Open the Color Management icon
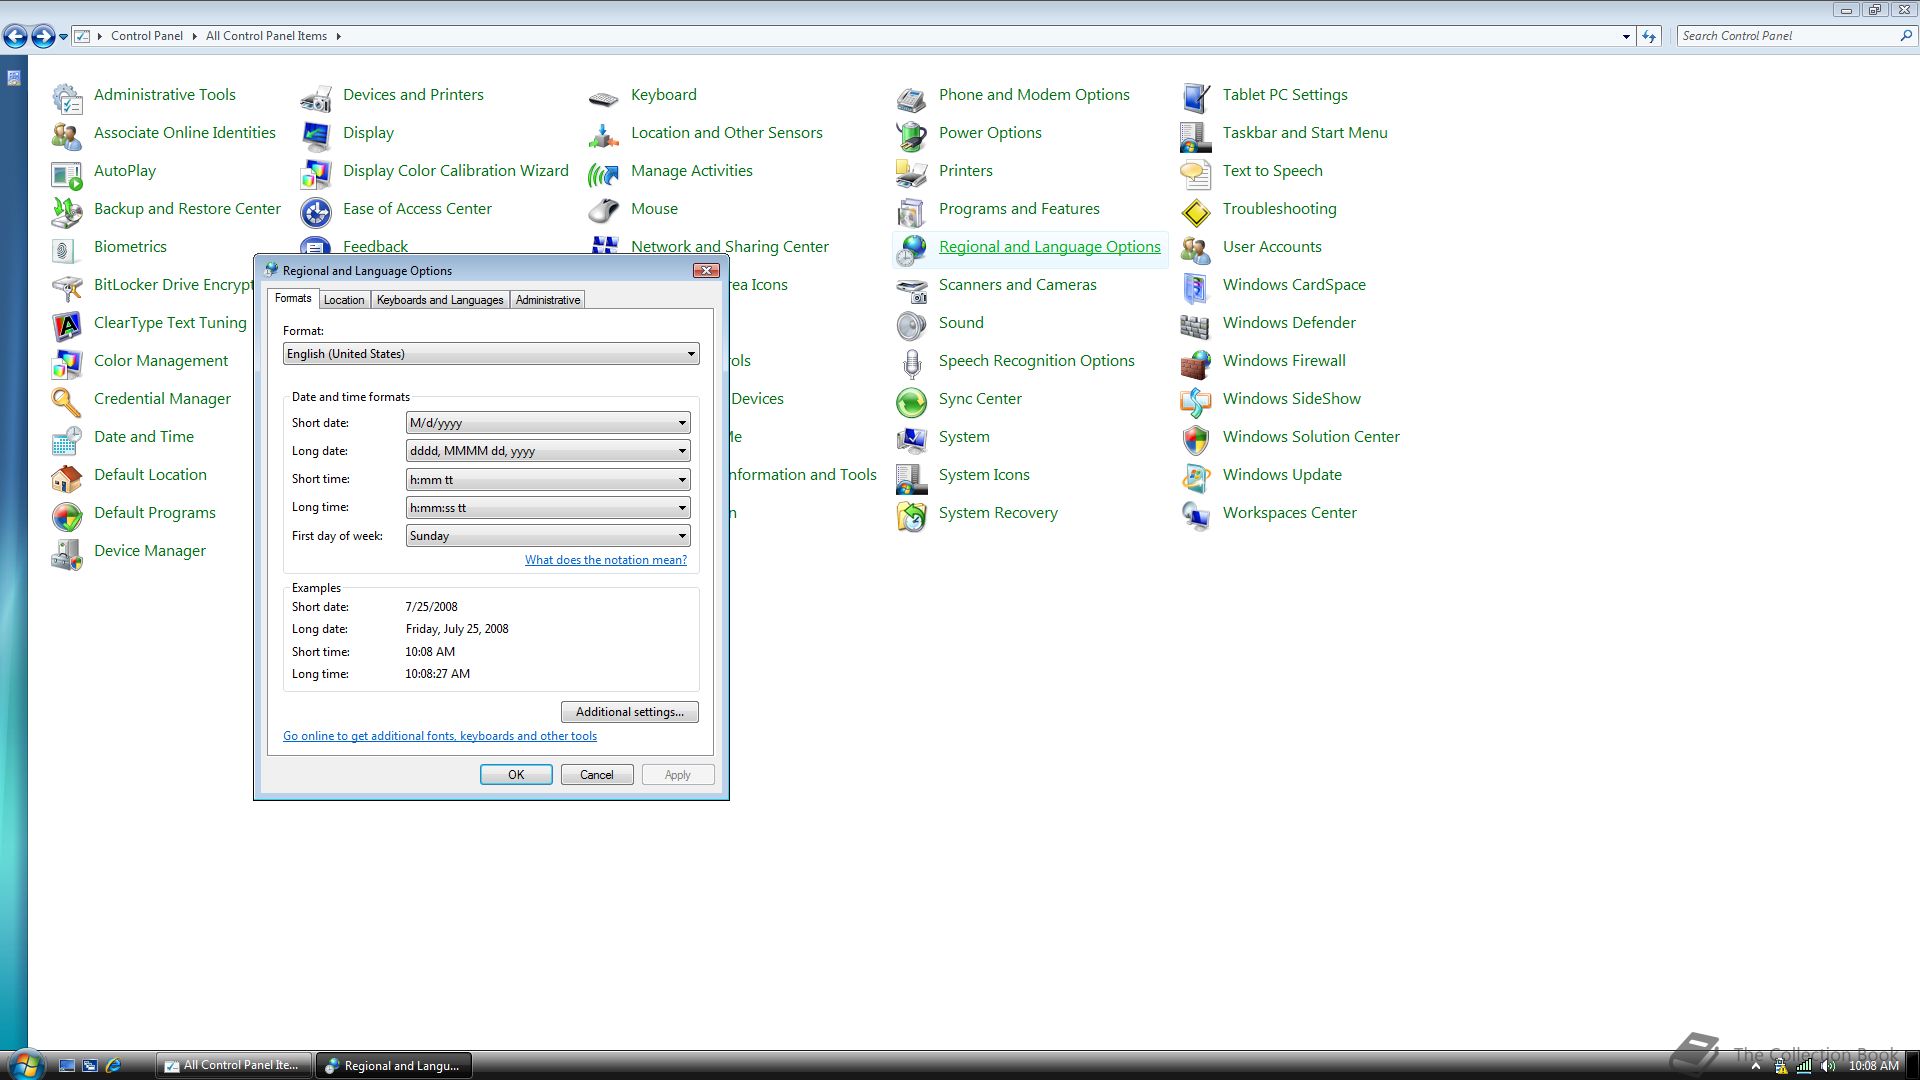 (66, 363)
